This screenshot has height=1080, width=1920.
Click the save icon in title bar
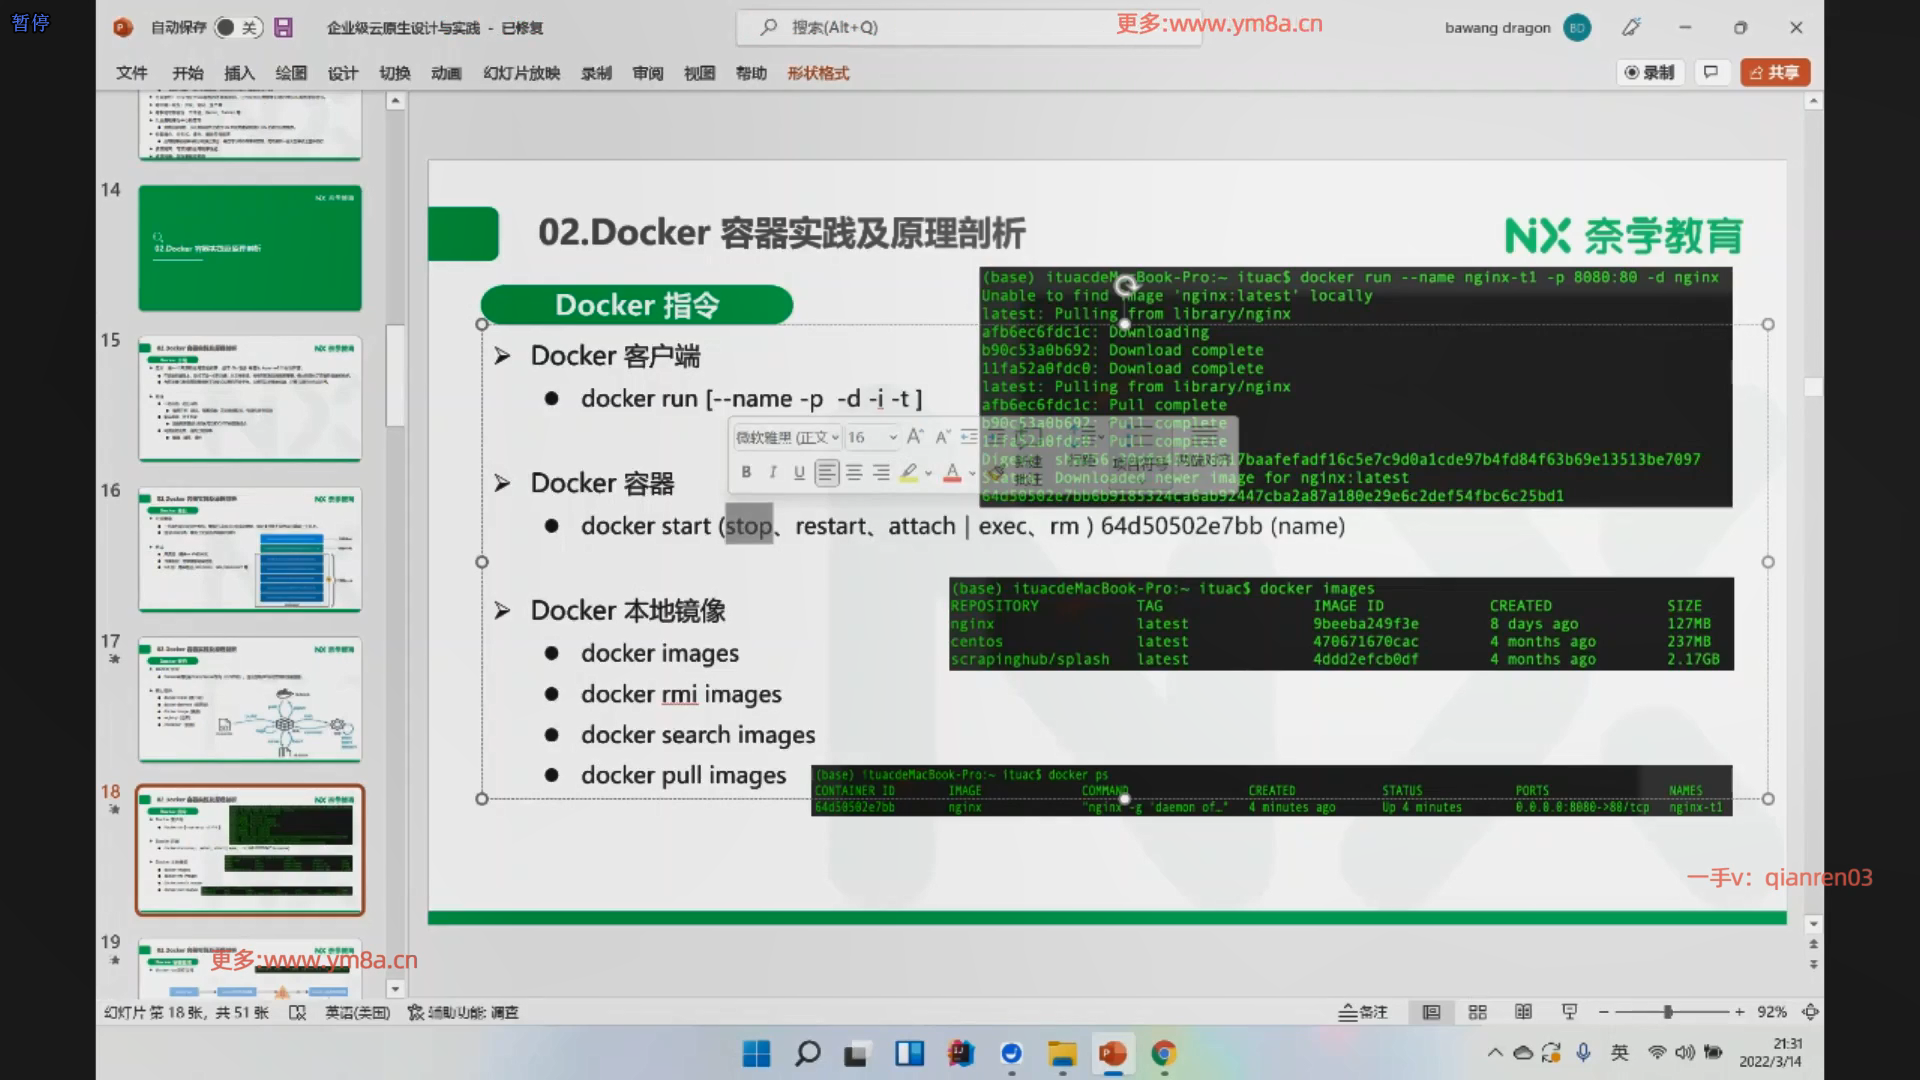pyautogui.click(x=284, y=28)
